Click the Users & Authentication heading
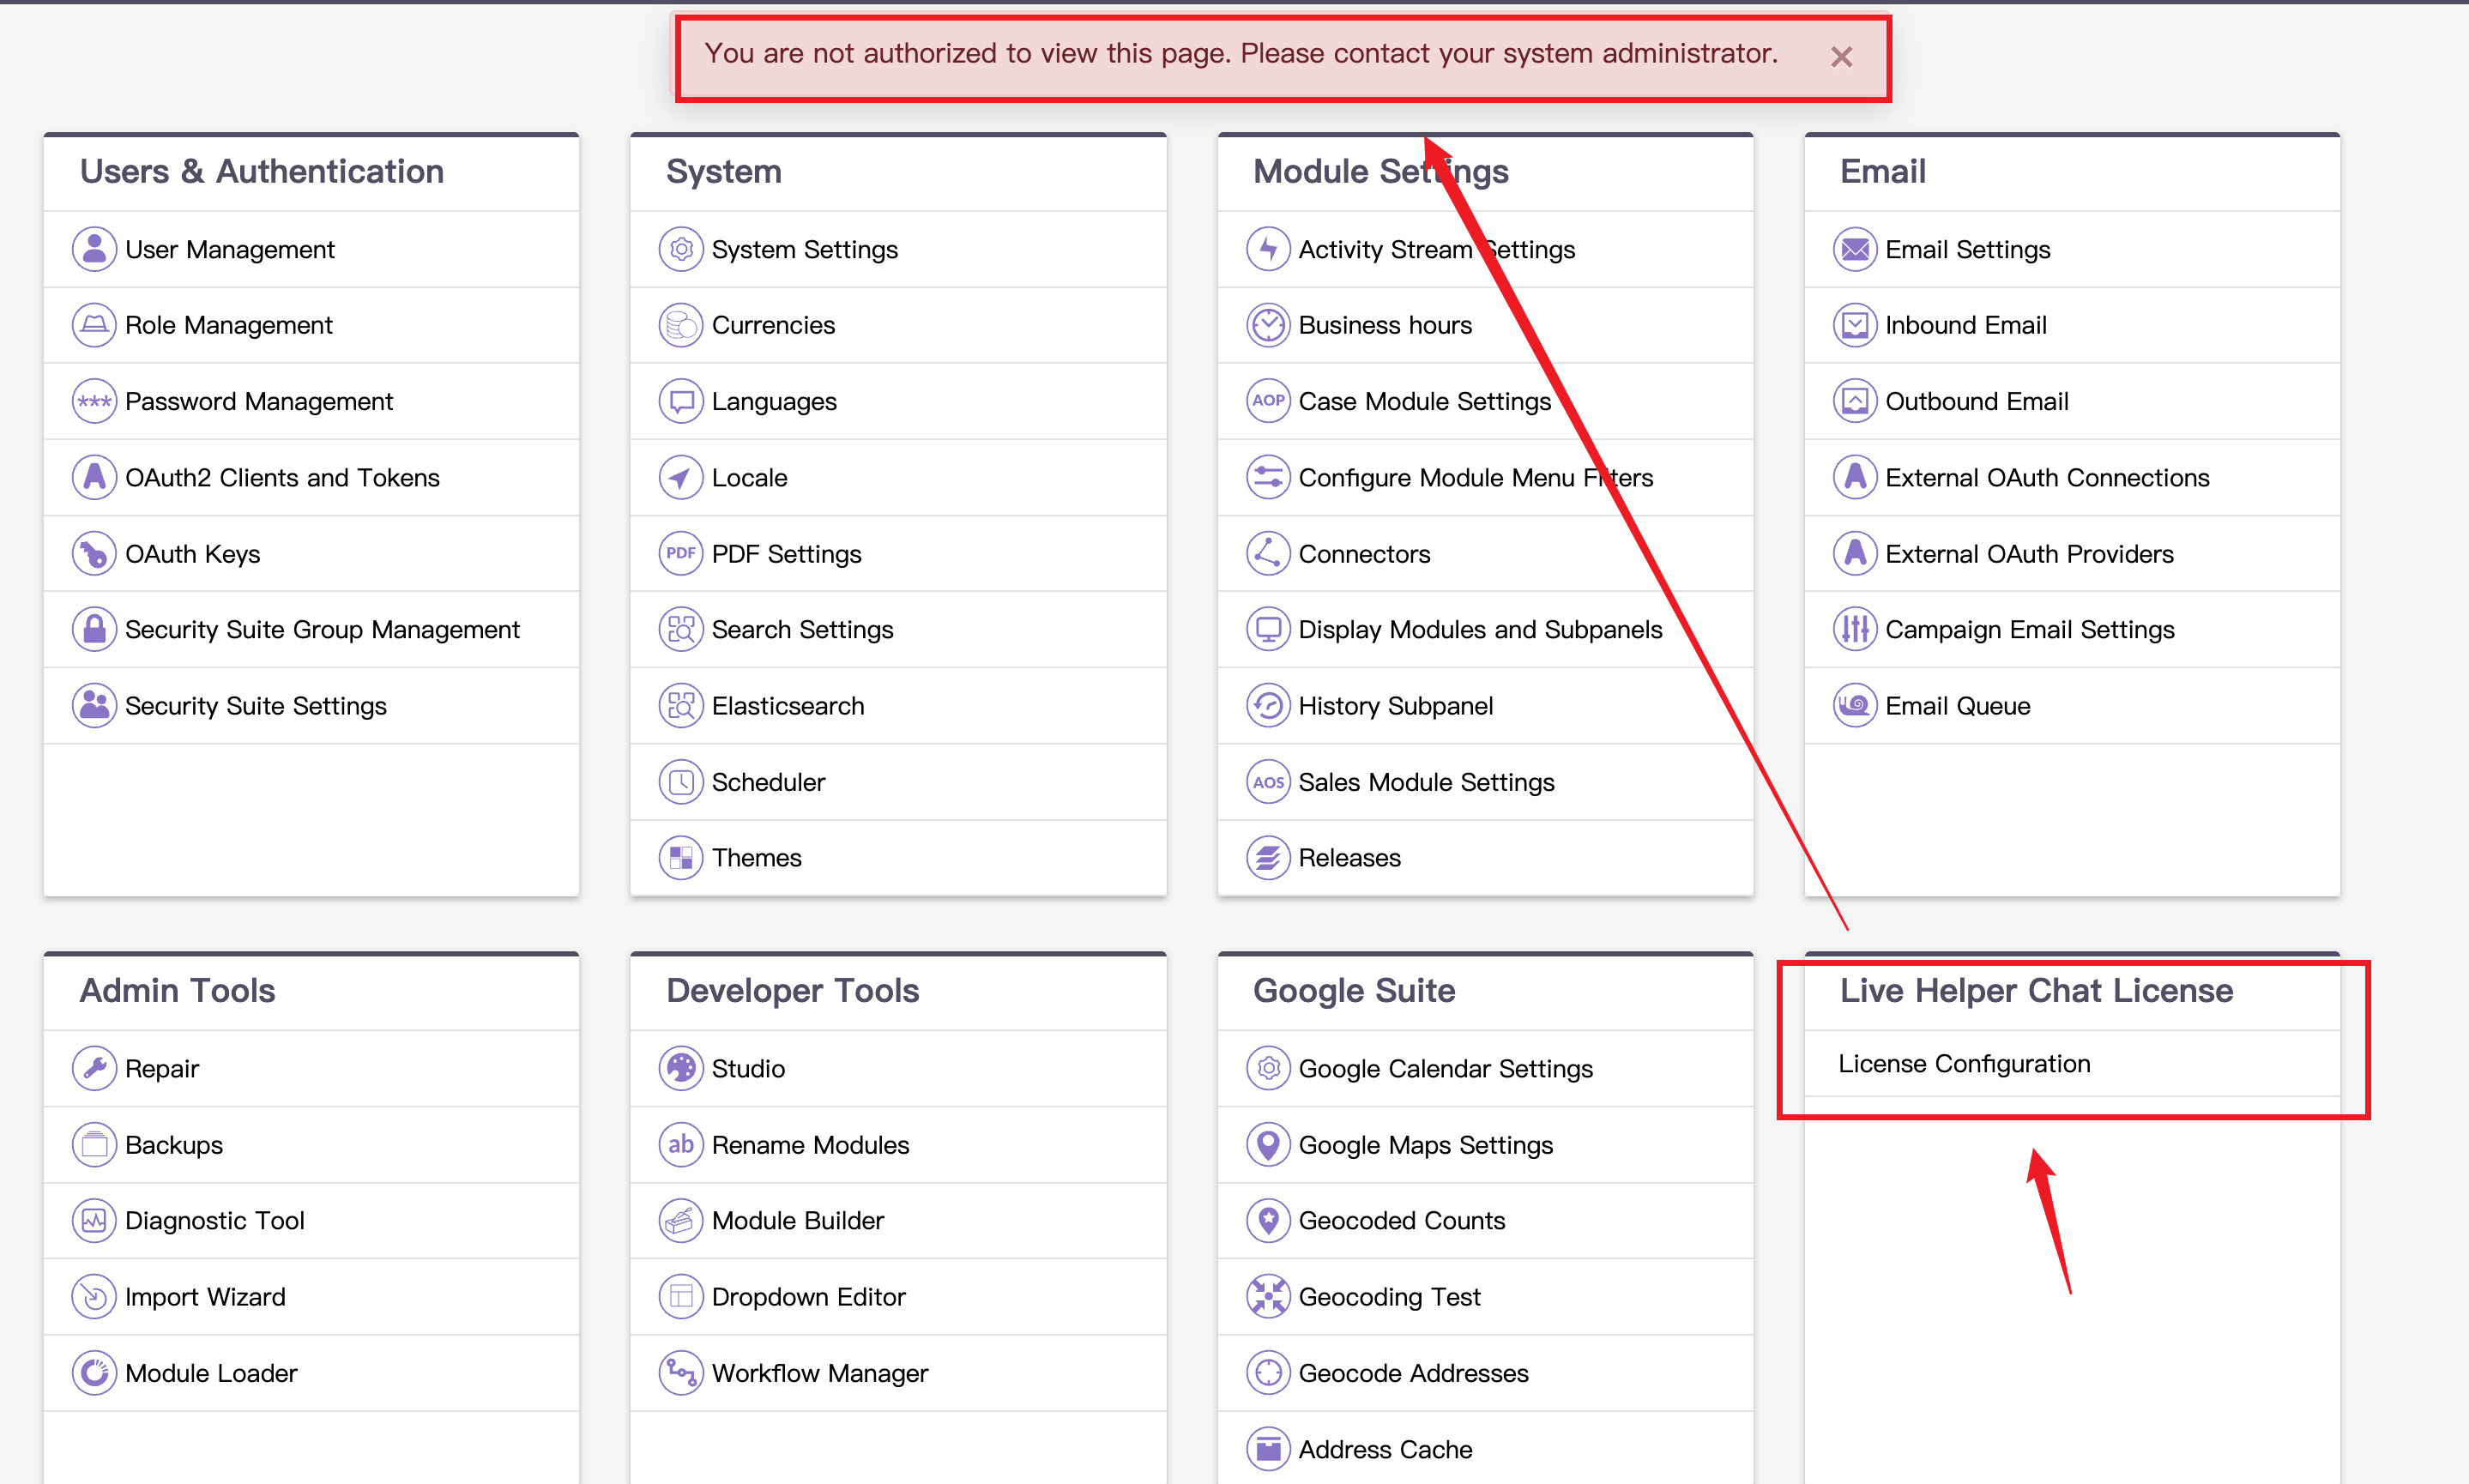This screenshot has width=2469, height=1484. coord(261,171)
